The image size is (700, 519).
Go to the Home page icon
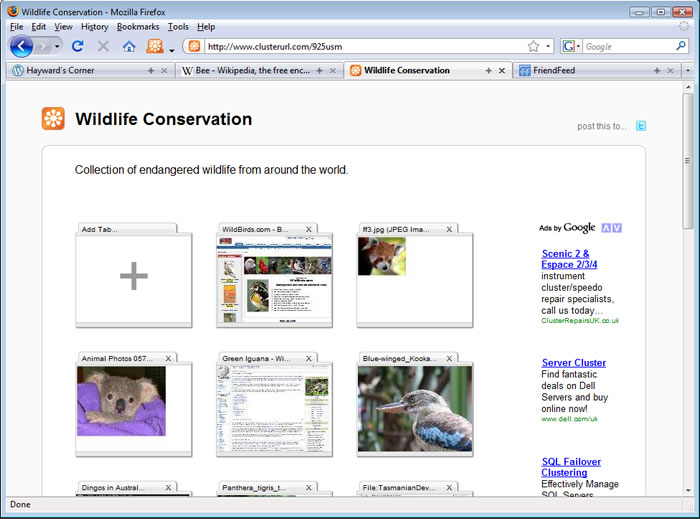tap(129, 46)
